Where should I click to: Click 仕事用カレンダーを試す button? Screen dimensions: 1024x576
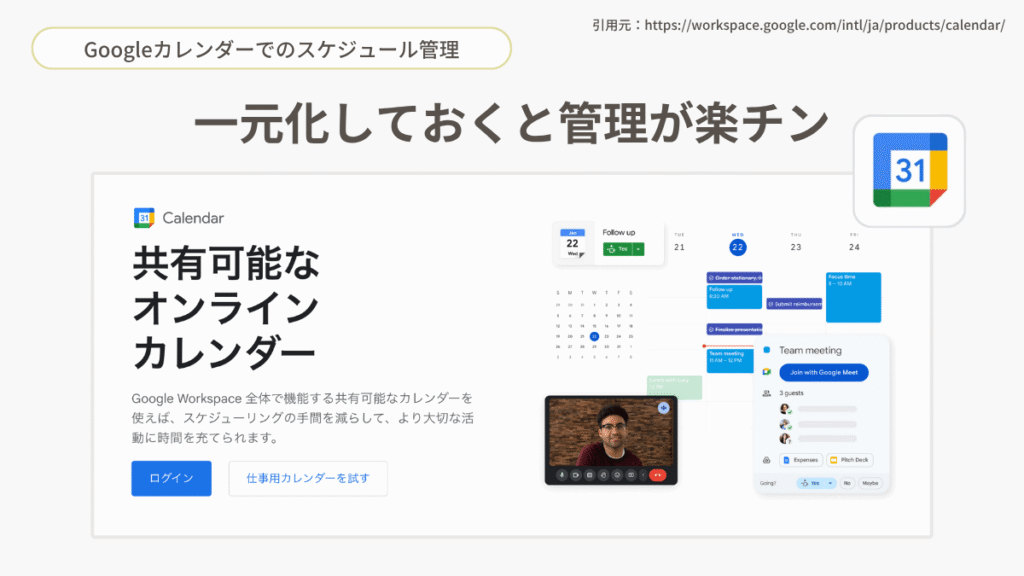coord(308,478)
